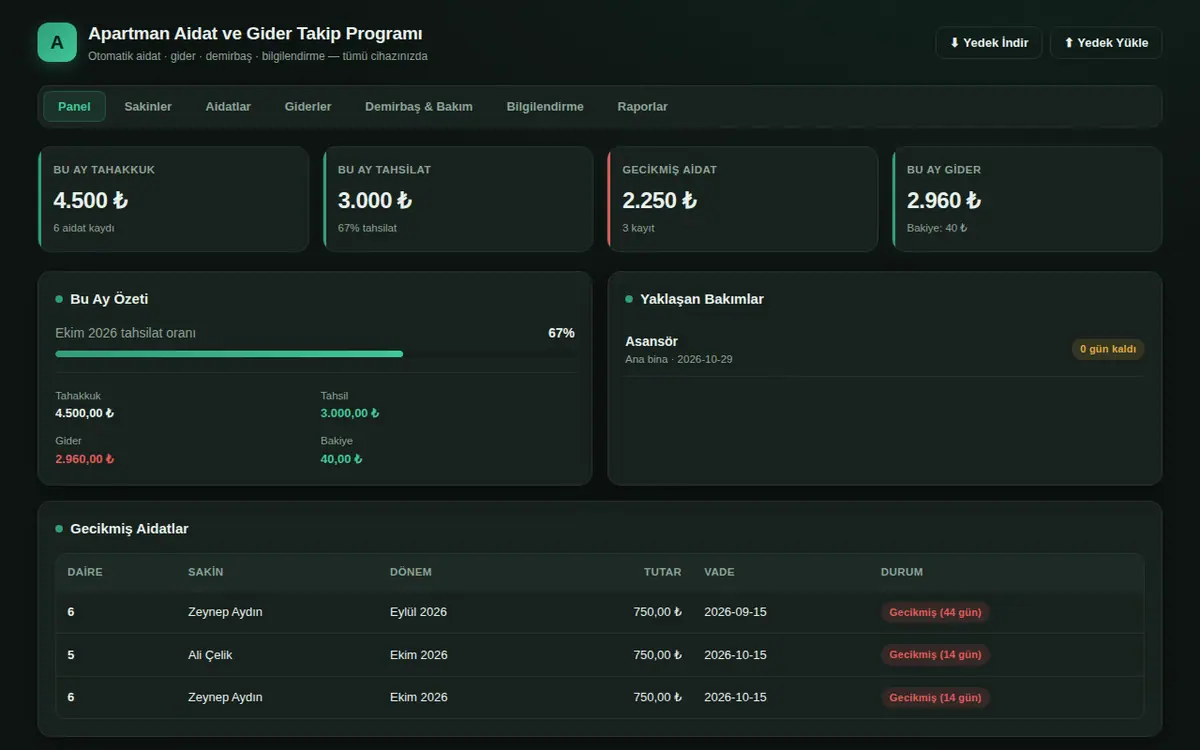This screenshot has width=1200, height=750.
Task: Select Ali Çelik in the overdue table
Action: point(210,655)
